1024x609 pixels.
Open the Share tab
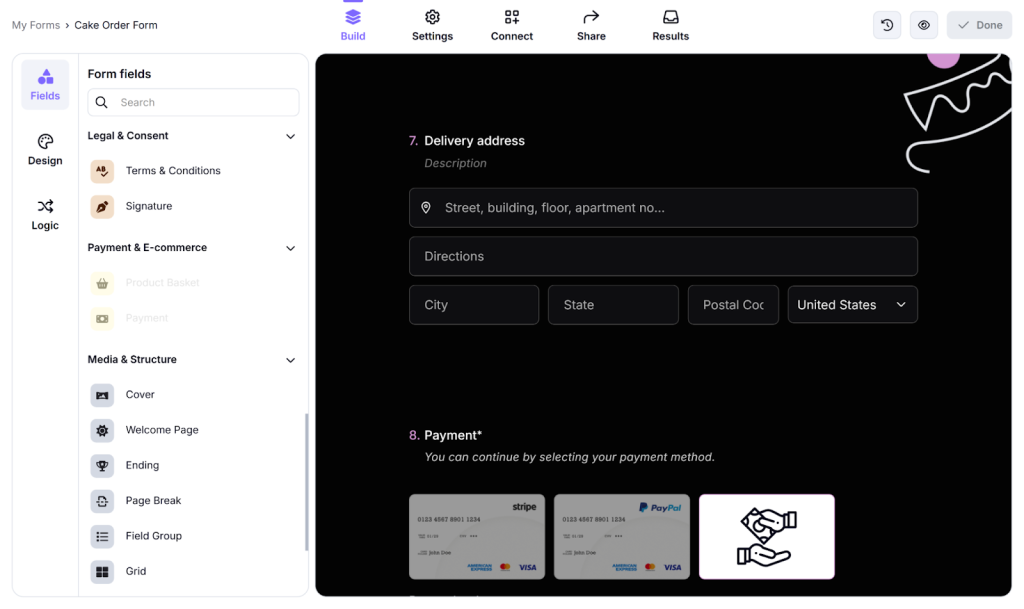pyautogui.click(x=590, y=24)
